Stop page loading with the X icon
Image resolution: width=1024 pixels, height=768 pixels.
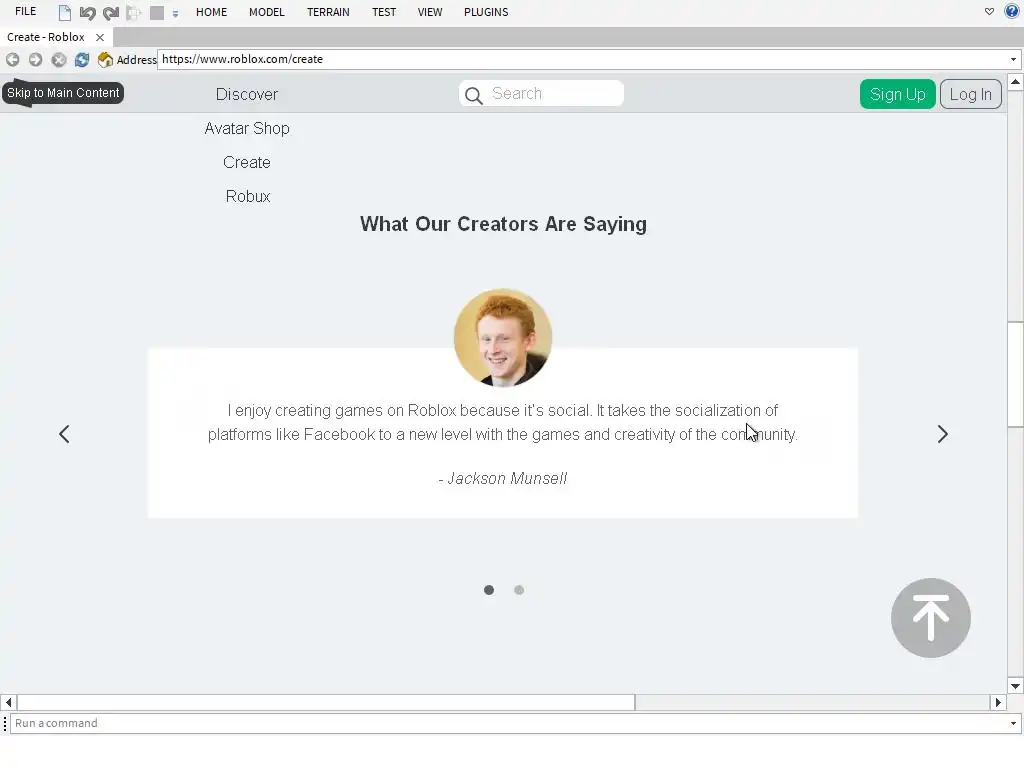point(59,59)
